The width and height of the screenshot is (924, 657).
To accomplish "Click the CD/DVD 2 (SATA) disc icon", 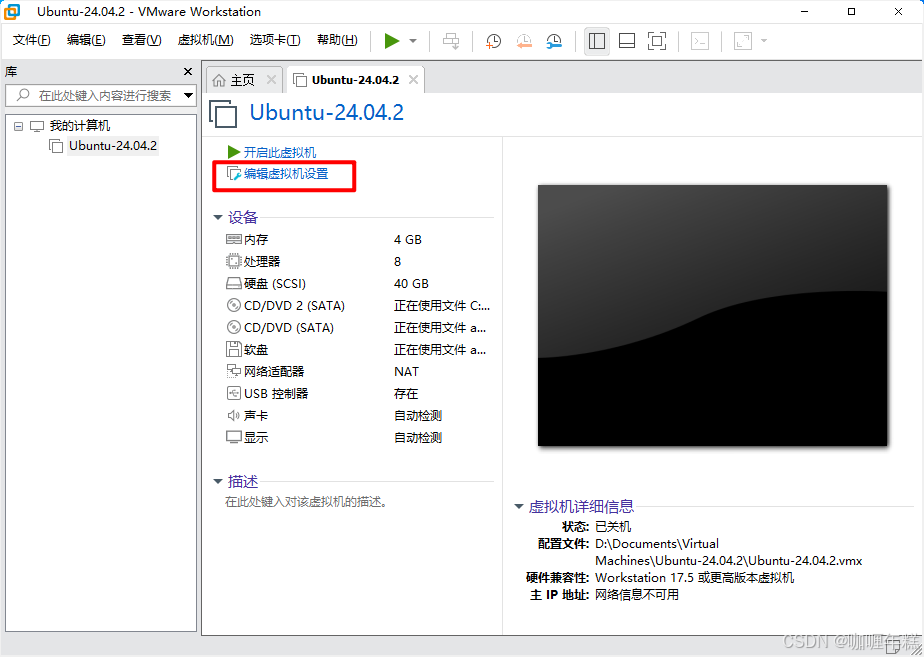I will (233, 305).
